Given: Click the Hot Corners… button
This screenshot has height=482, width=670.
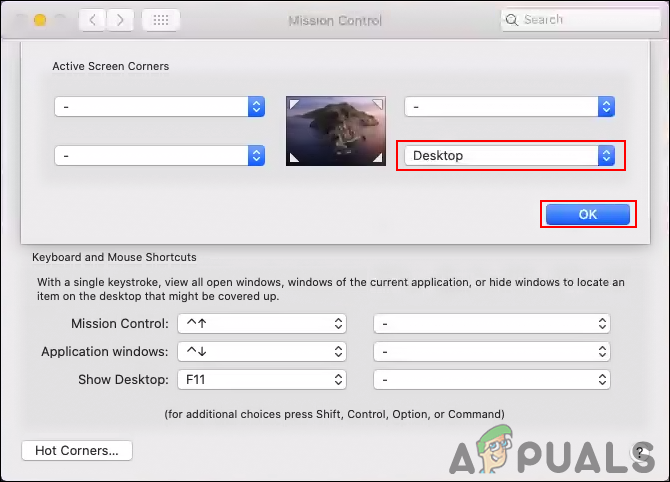Looking at the screenshot, I should [77, 450].
